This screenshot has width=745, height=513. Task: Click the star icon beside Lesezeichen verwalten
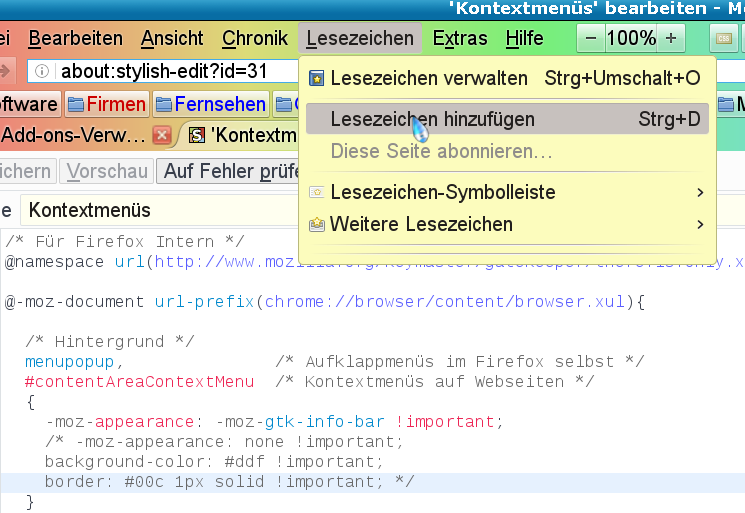(x=316, y=78)
